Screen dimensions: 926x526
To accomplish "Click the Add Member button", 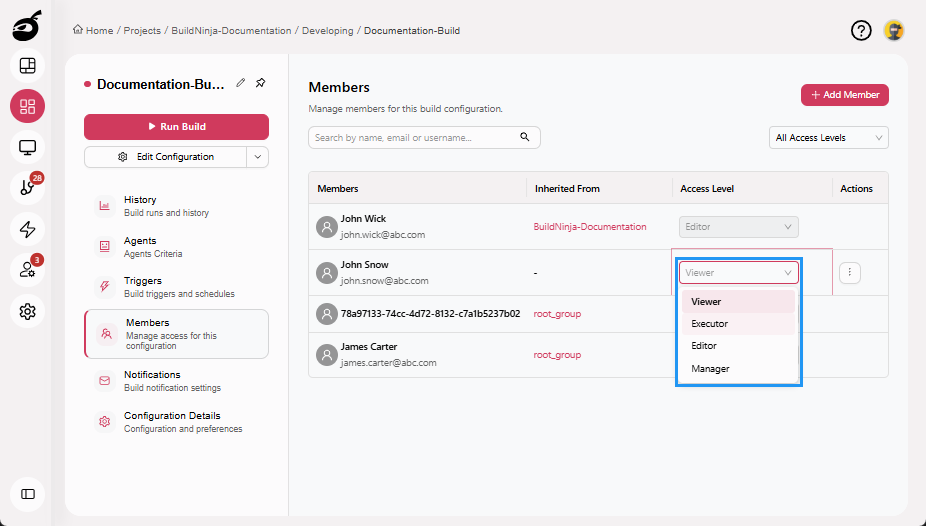I will pos(845,95).
